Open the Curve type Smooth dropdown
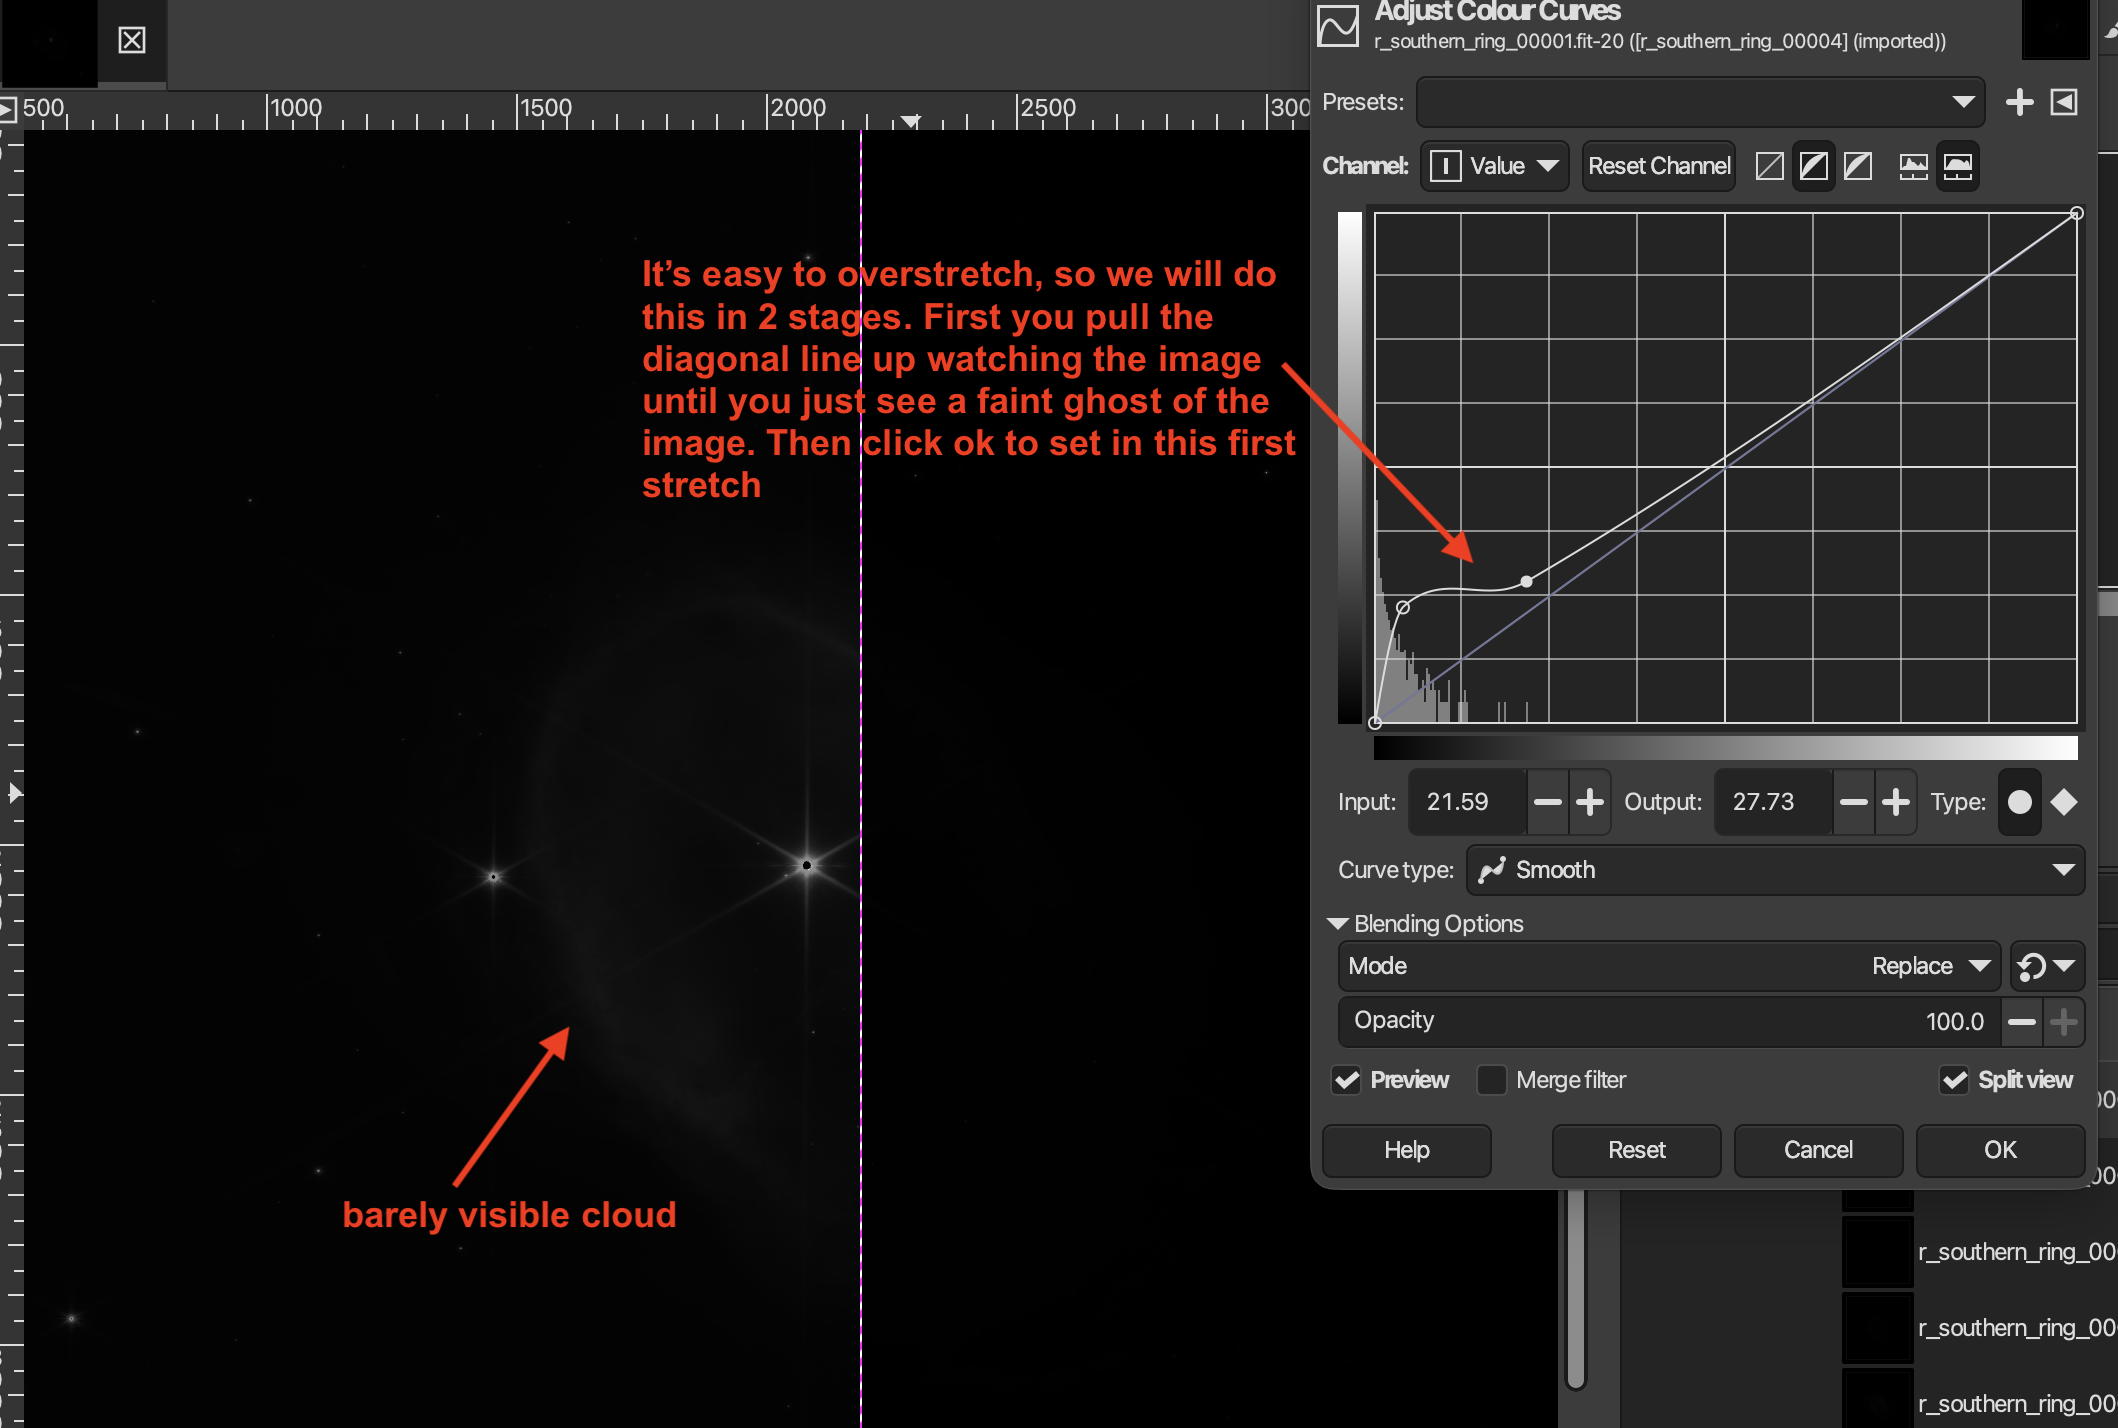This screenshot has height=1428, width=2118. [x=1775, y=870]
